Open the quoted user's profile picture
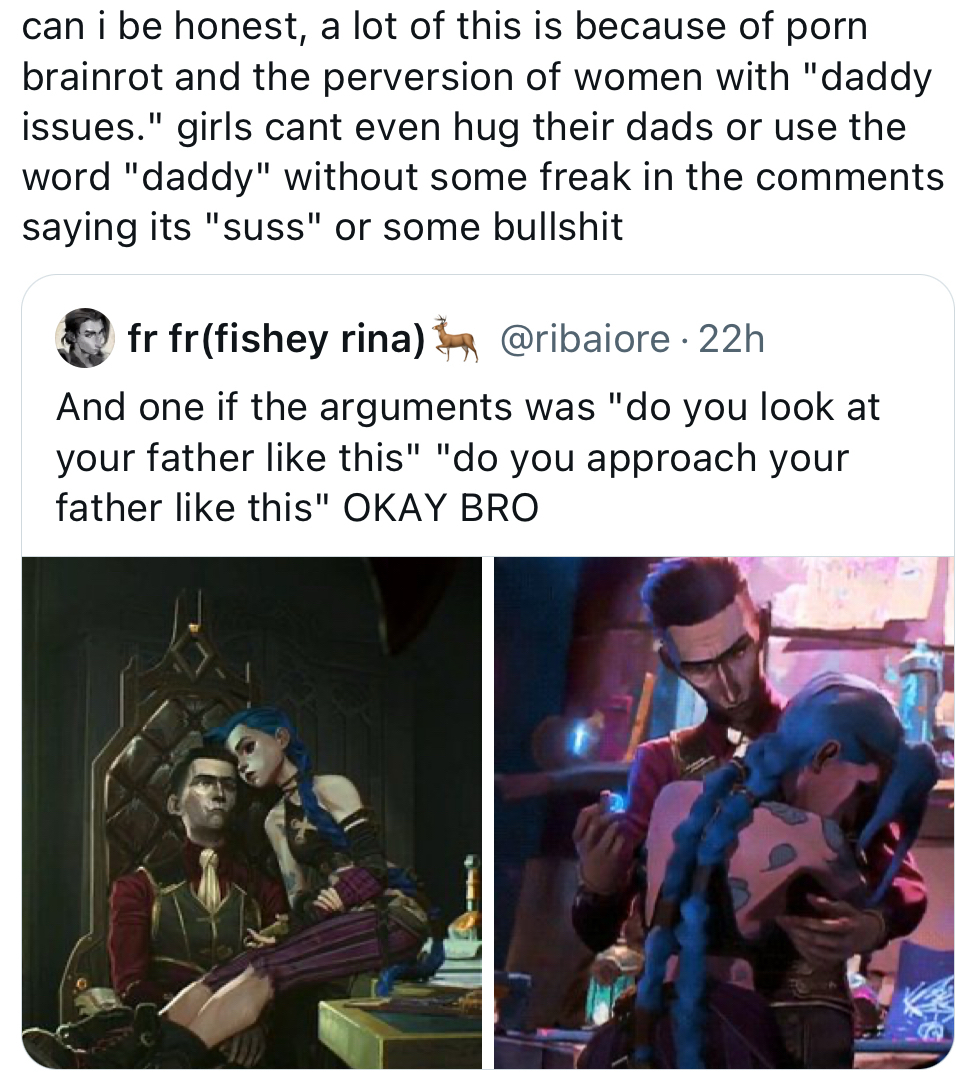Image resolution: width=956 pixels, height=1092 pixels. (85, 338)
